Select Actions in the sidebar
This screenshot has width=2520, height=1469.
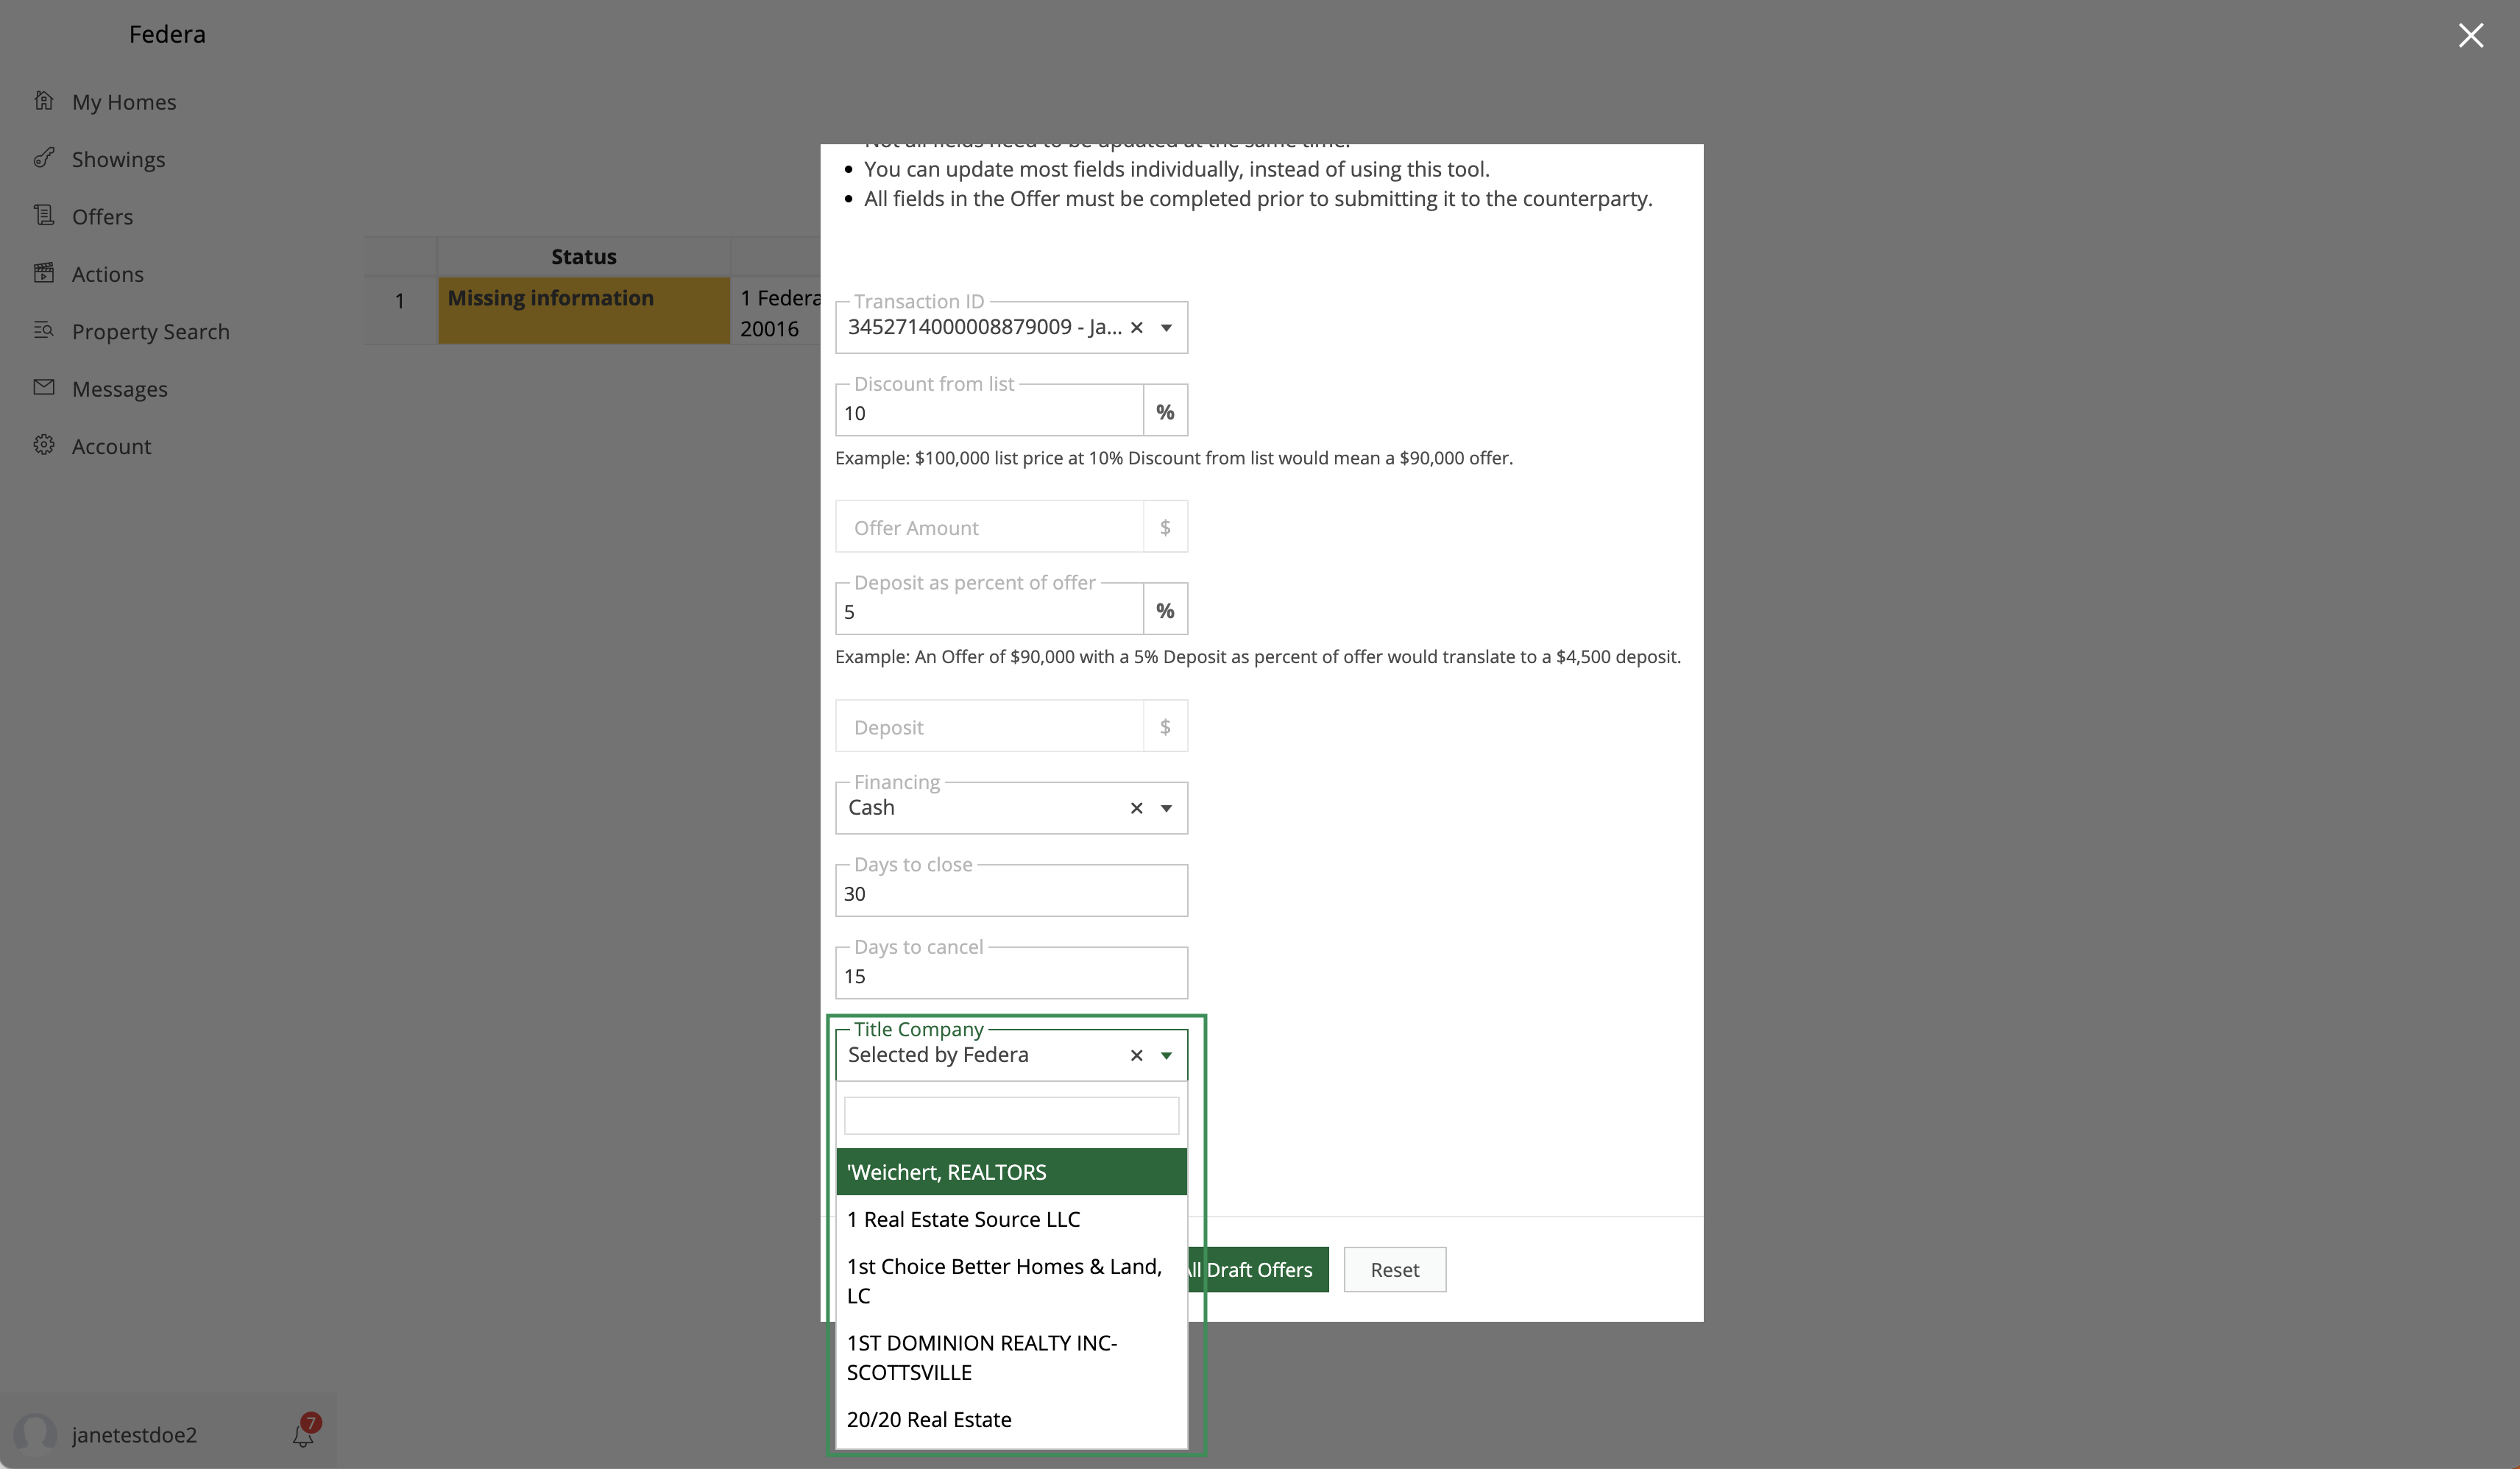[107, 274]
